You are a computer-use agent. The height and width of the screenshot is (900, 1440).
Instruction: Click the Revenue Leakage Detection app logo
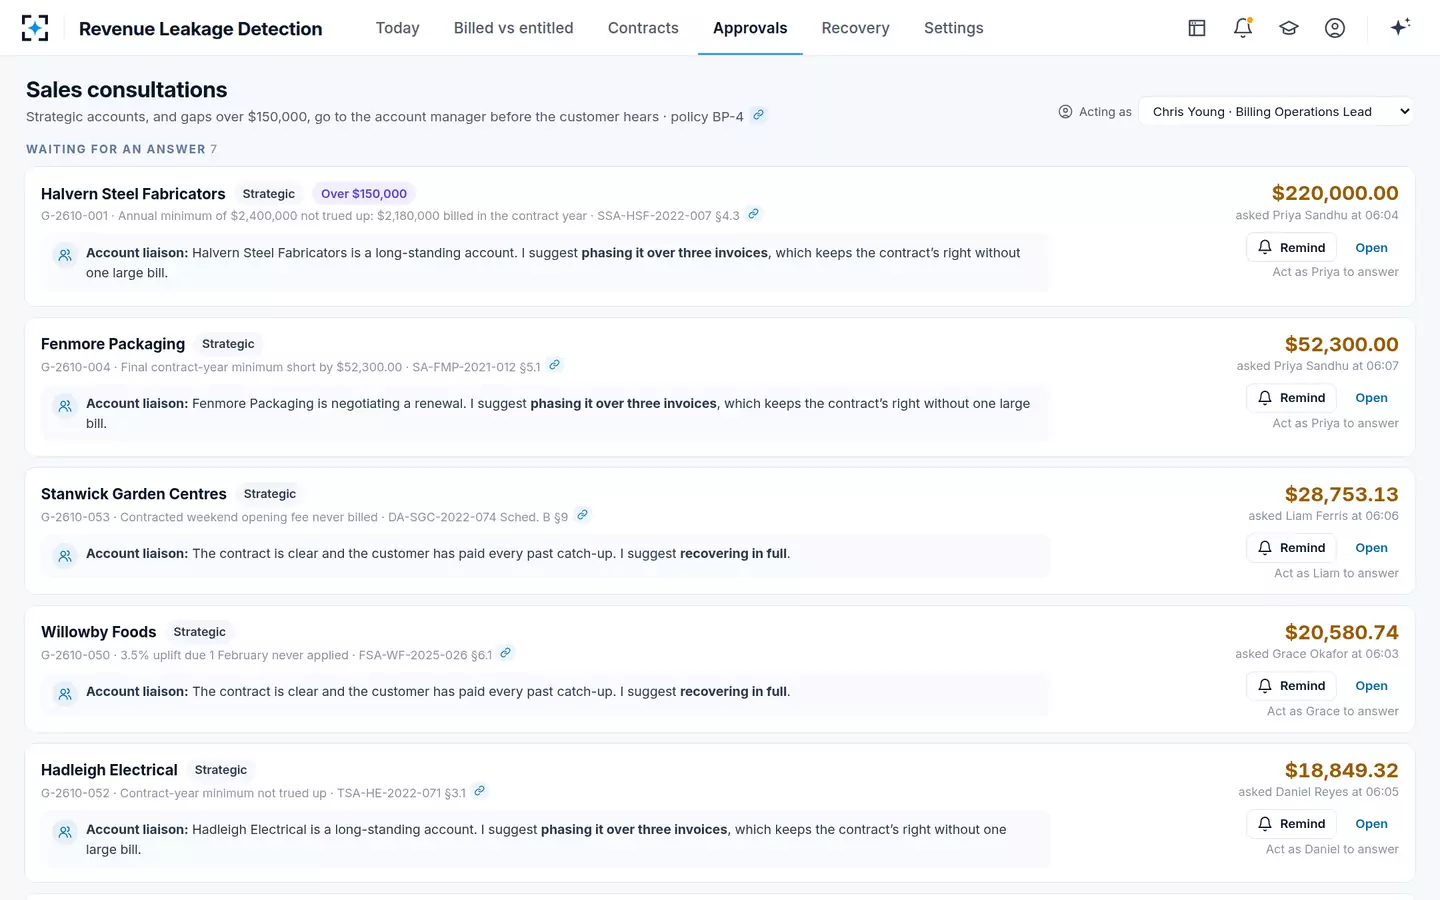point(35,28)
